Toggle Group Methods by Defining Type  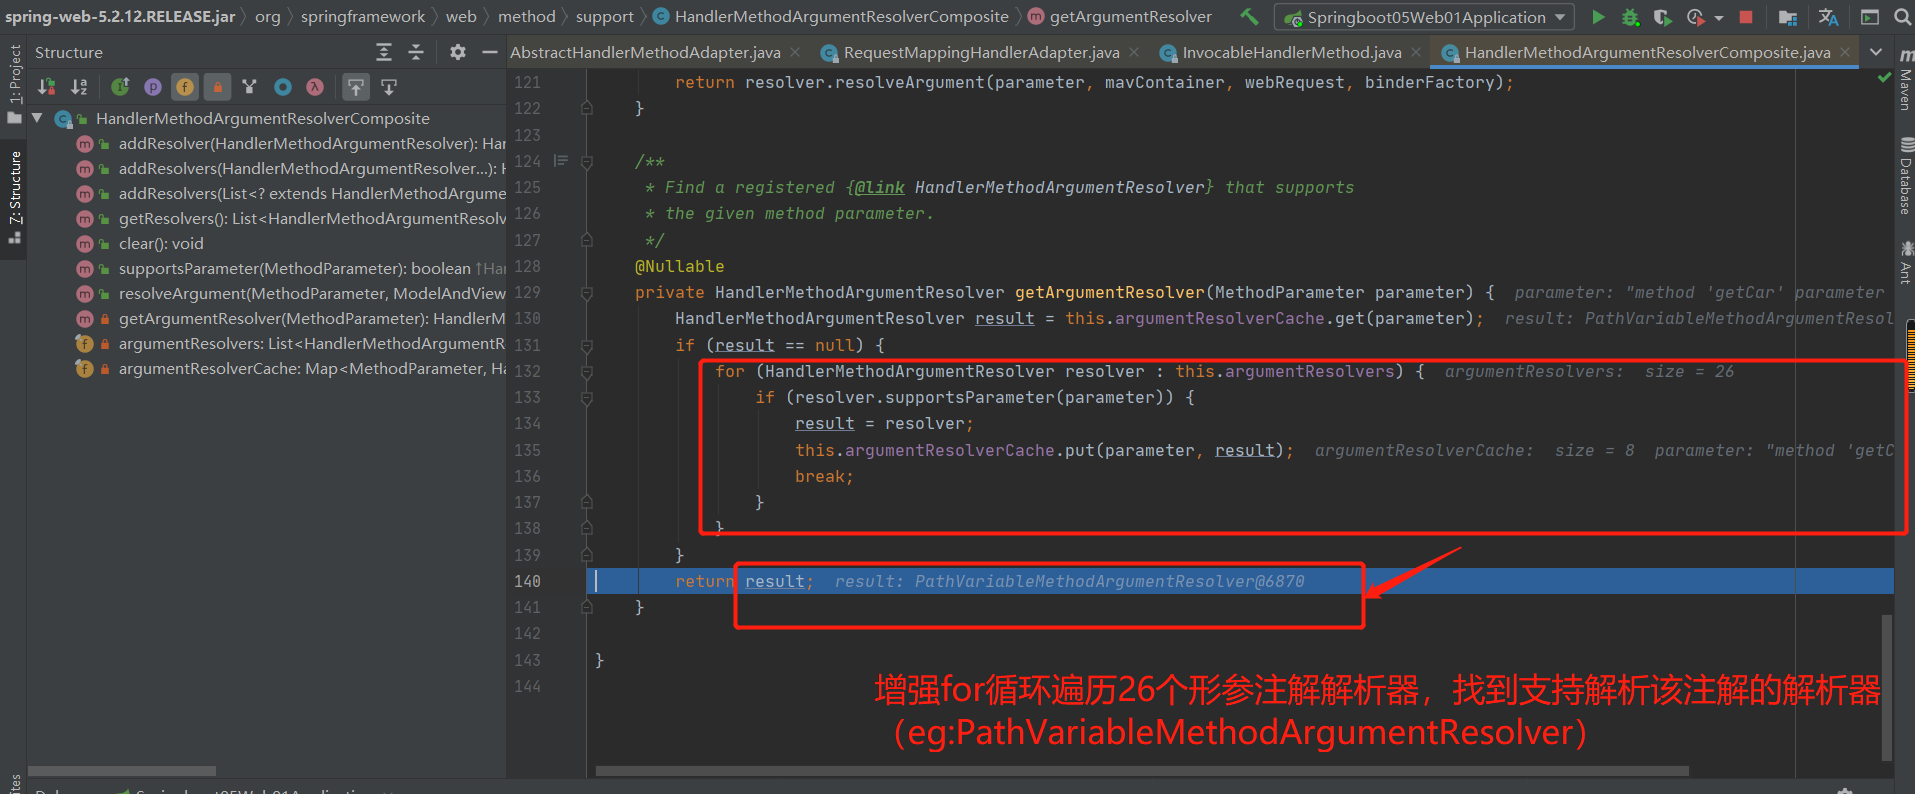(250, 87)
